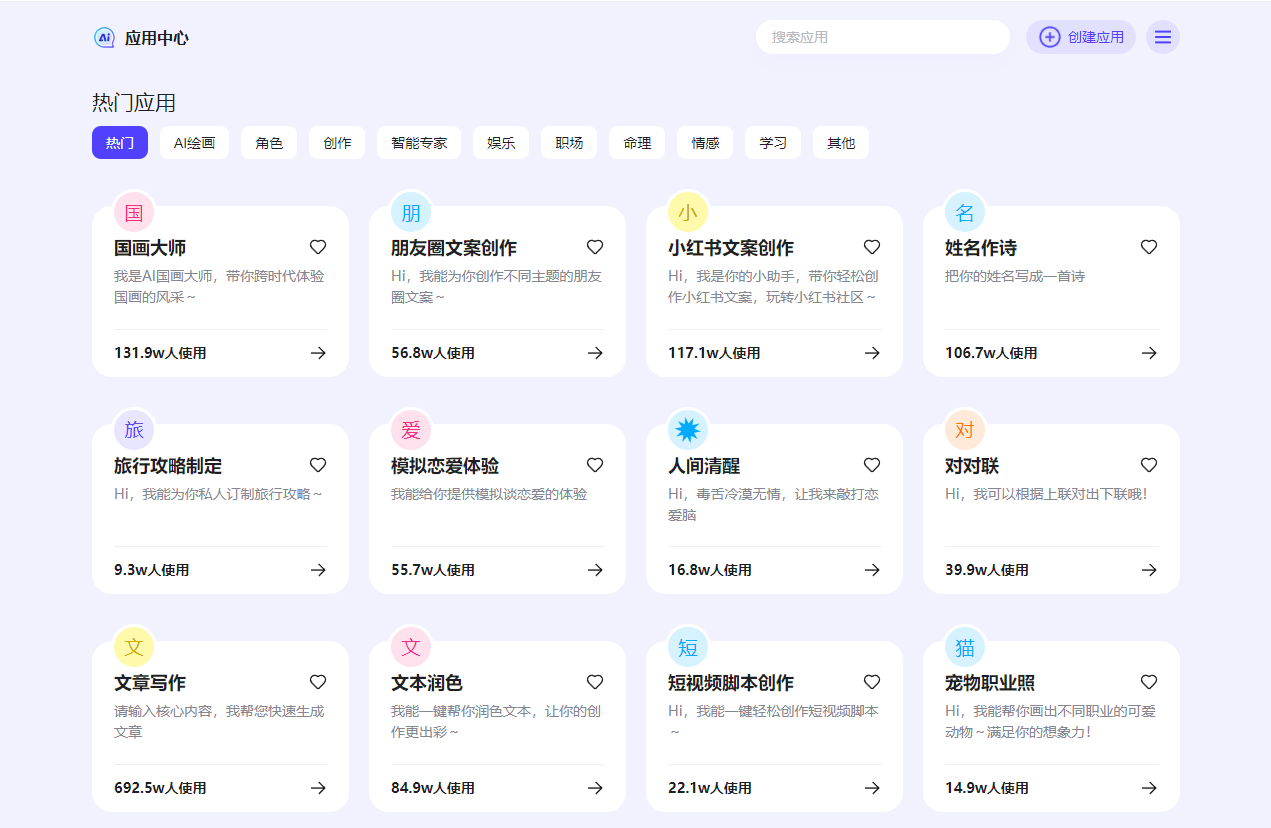Image resolution: width=1271 pixels, height=828 pixels.
Task: Click the sun avatar on 人间清醒 card
Action: 688,429
